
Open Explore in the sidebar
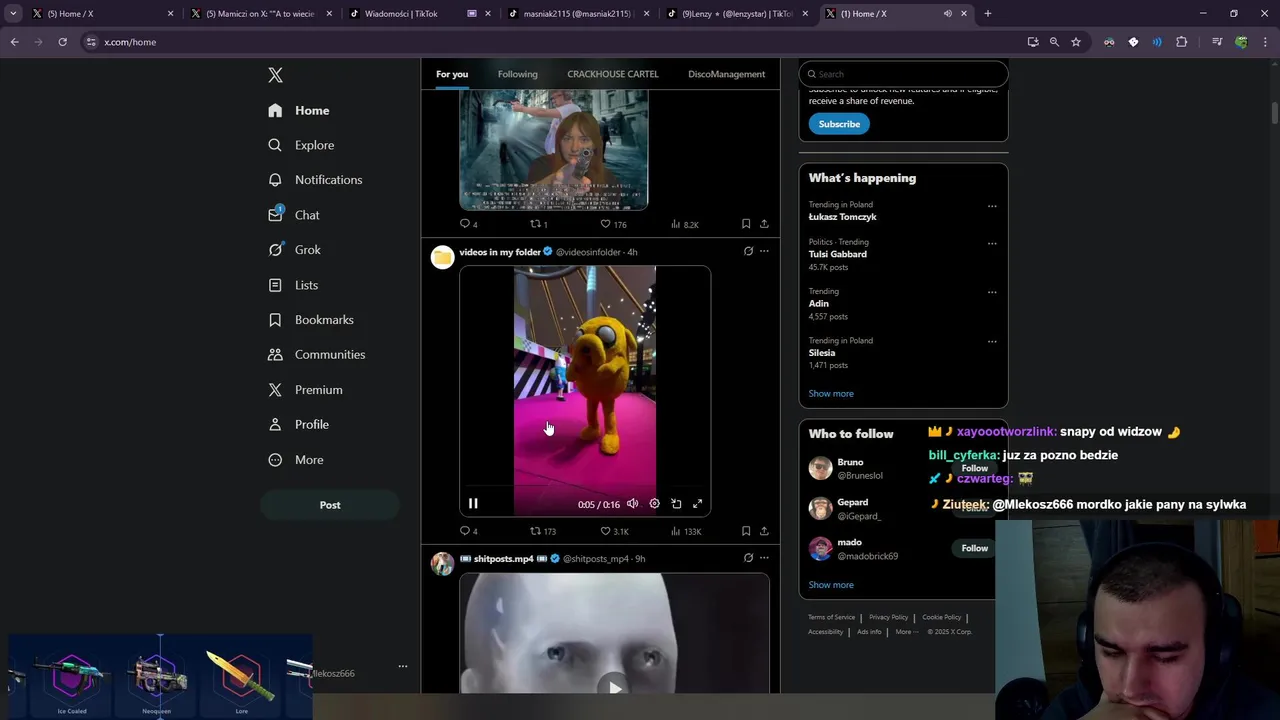[301, 145]
